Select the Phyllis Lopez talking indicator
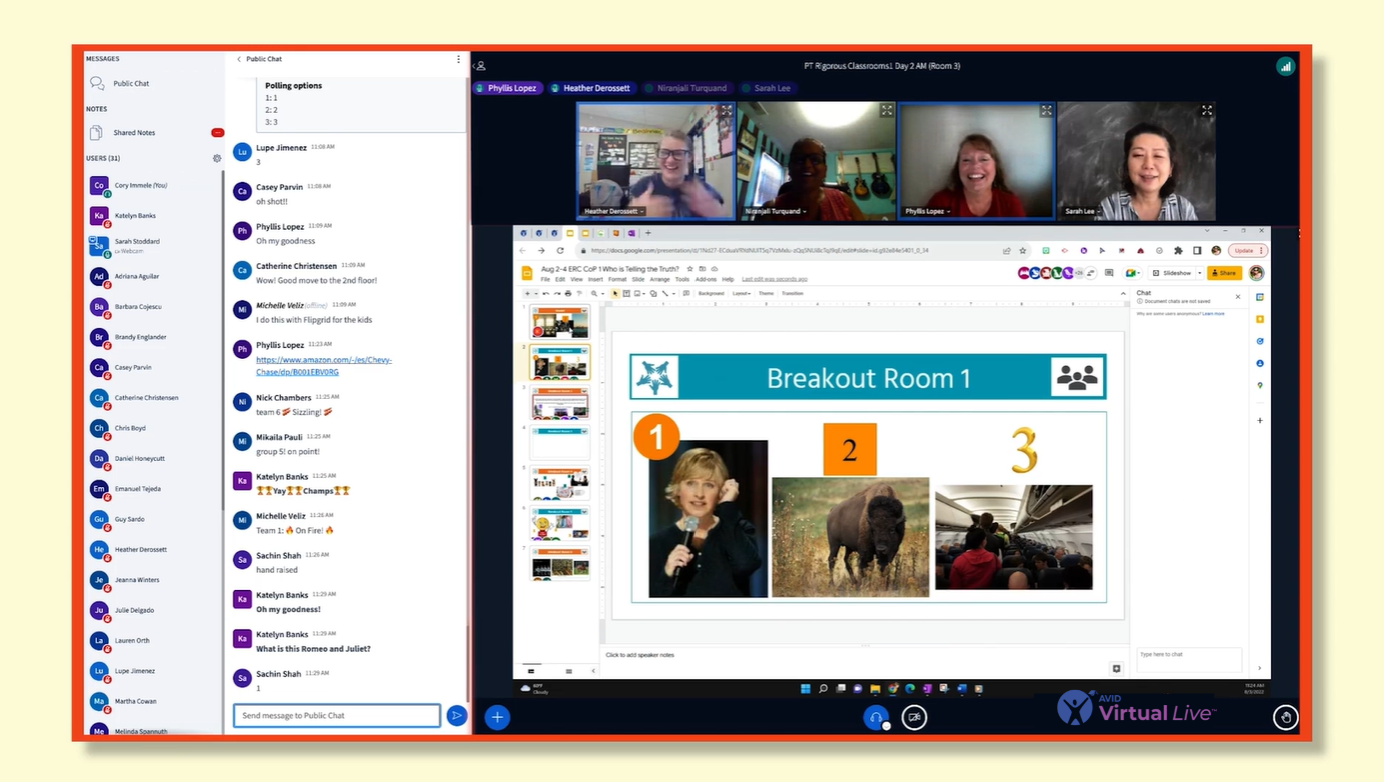Screen dimensions: 1384x782 (x=507, y=88)
